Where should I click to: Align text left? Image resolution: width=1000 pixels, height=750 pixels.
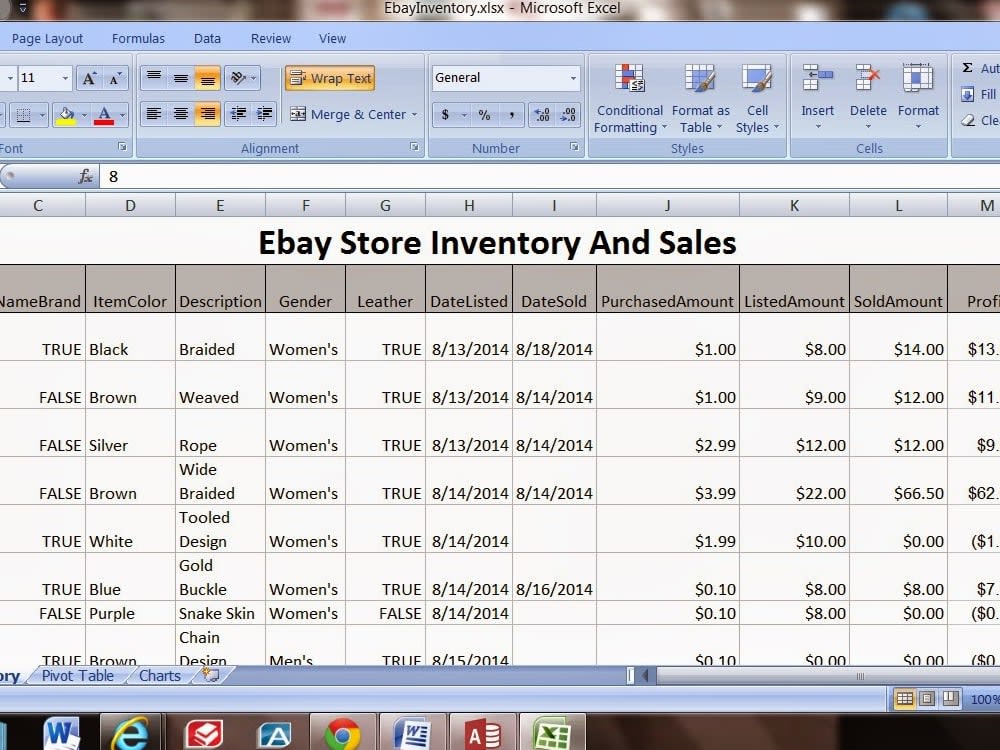coord(154,114)
